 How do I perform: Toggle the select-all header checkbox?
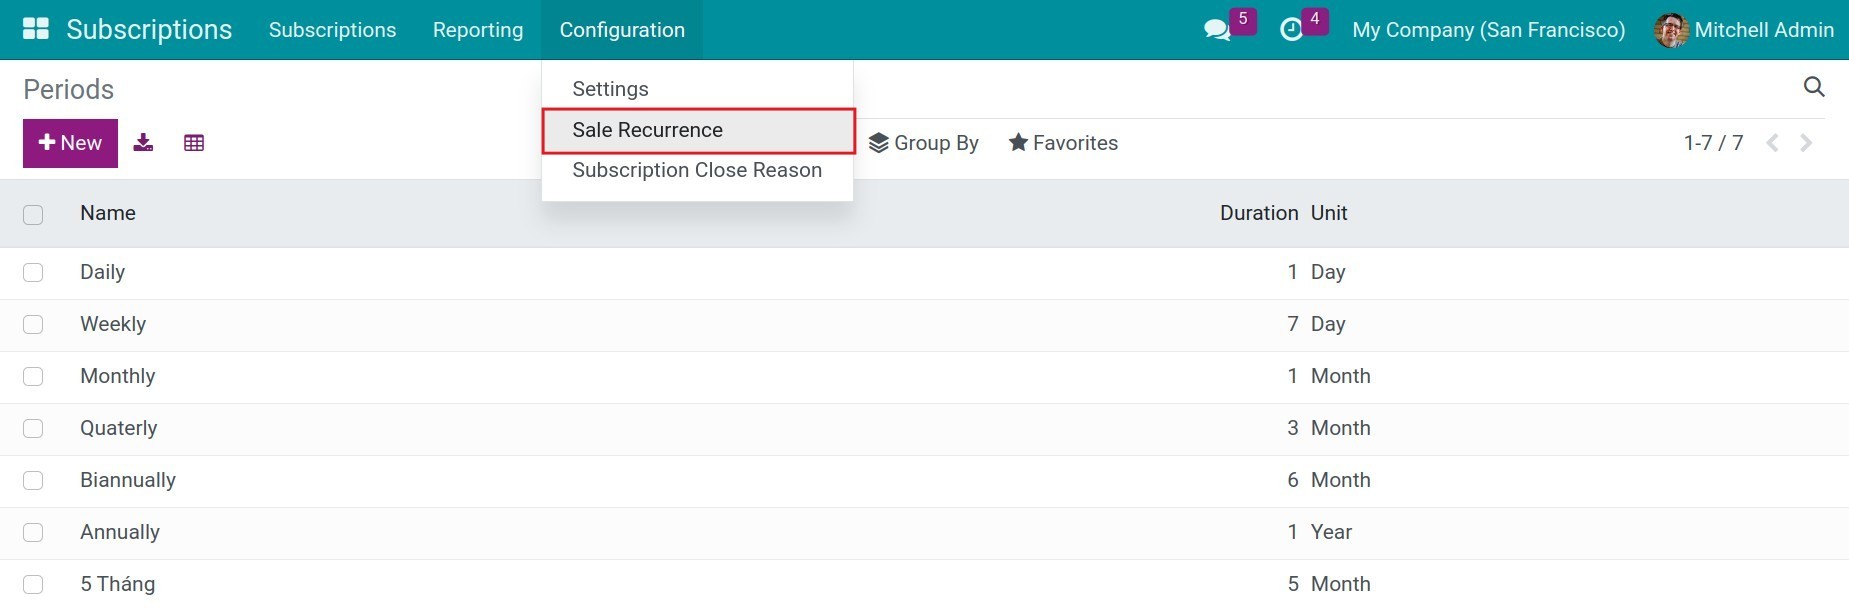point(33,215)
